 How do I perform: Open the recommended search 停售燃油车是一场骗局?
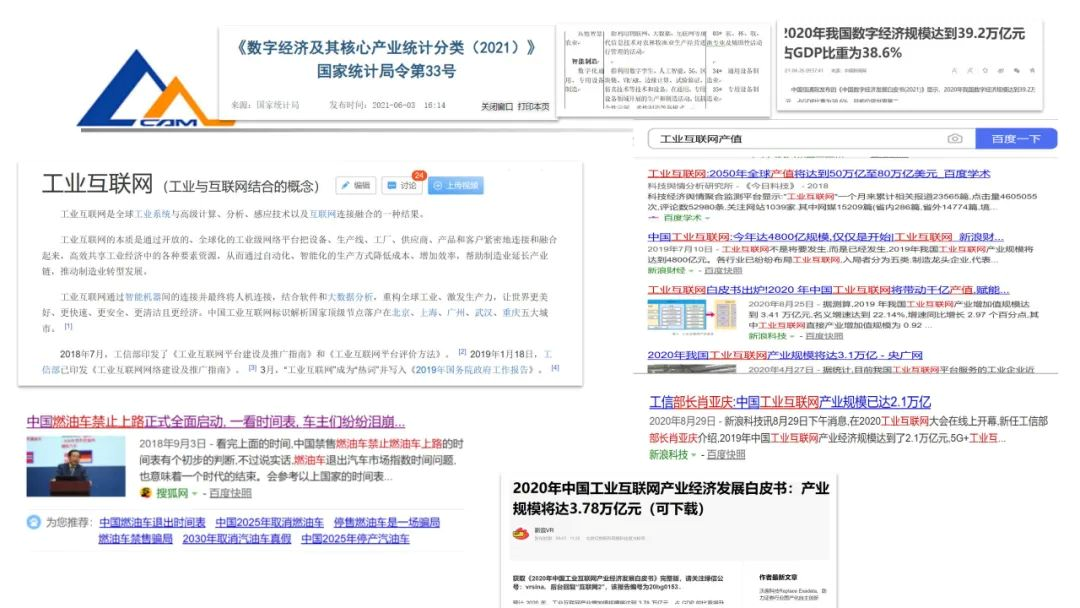point(386,523)
